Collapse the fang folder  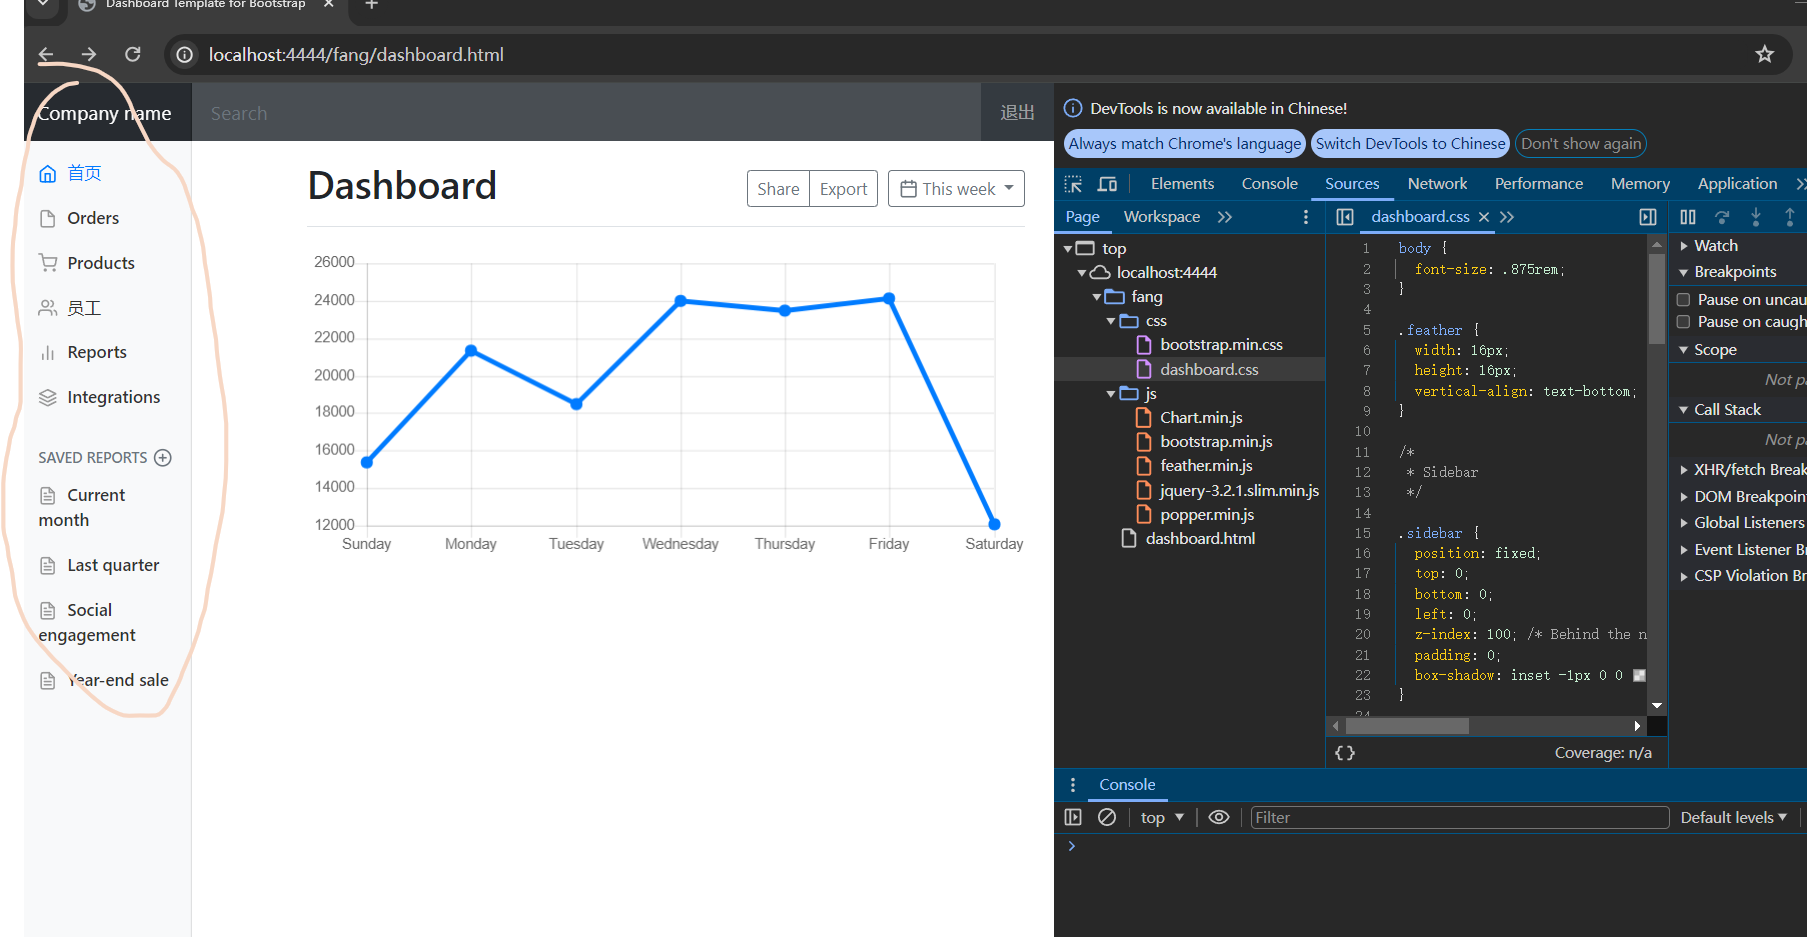1097,297
